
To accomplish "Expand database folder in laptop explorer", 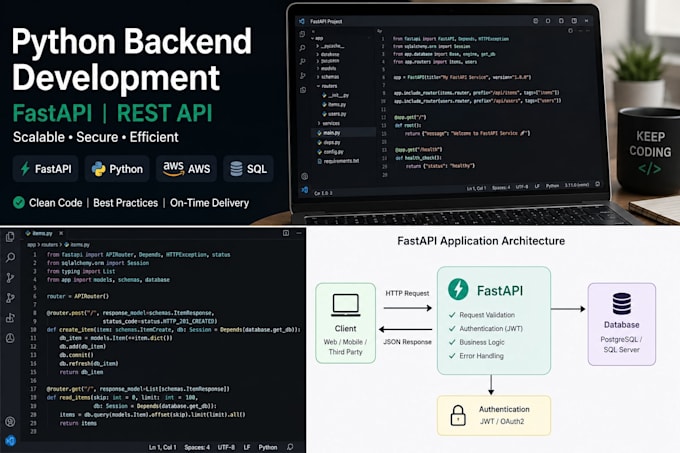I will [x=328, y=54].
